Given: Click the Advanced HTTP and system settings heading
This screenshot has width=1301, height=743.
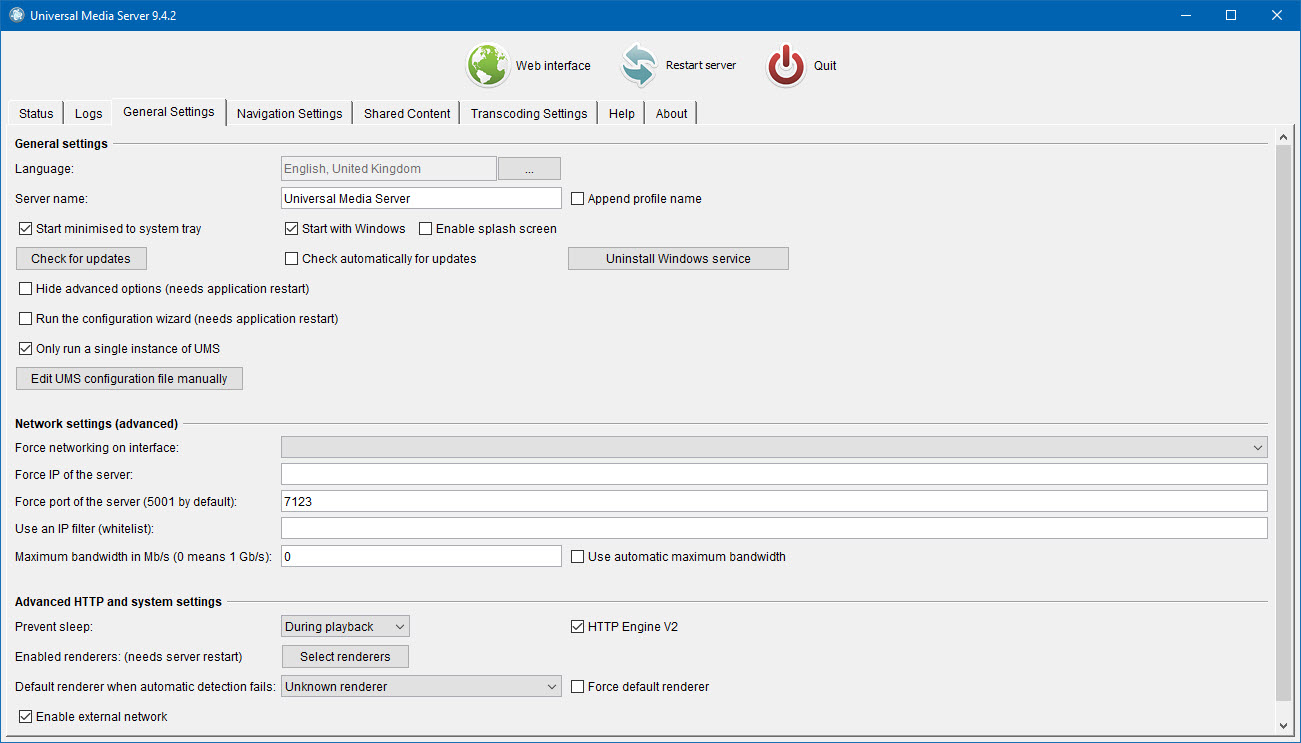Looking at the screenshot, I should tap(119, 602).
